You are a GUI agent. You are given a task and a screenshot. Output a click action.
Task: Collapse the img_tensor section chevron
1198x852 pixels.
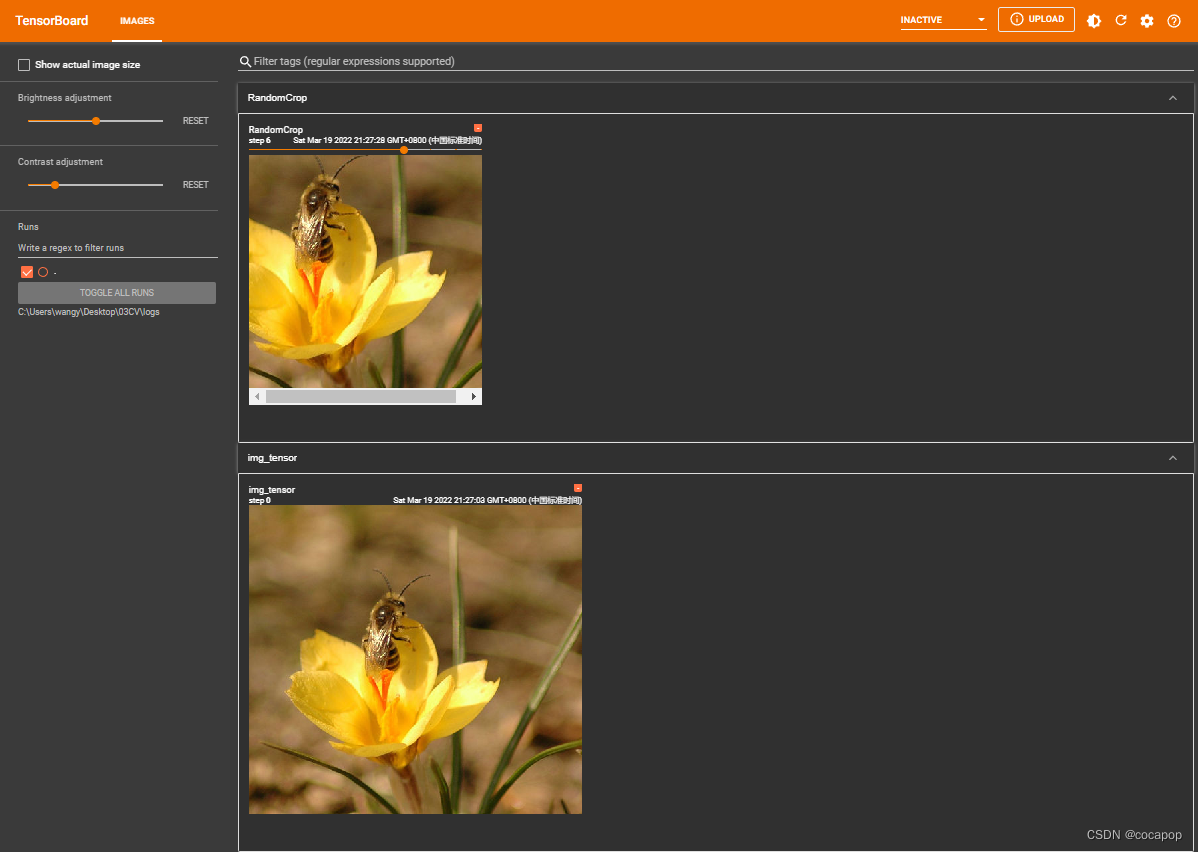click(x=1172, y=457)
